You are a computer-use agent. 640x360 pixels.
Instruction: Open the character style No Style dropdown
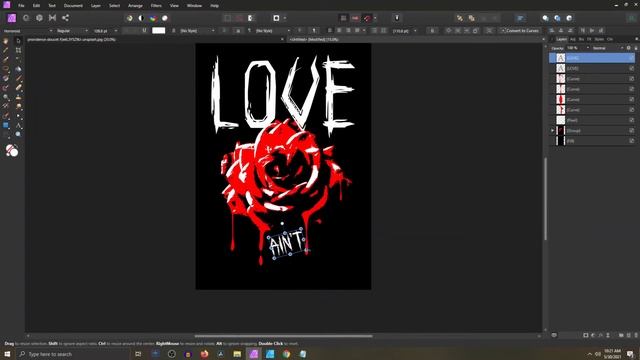tap(197, 31)
